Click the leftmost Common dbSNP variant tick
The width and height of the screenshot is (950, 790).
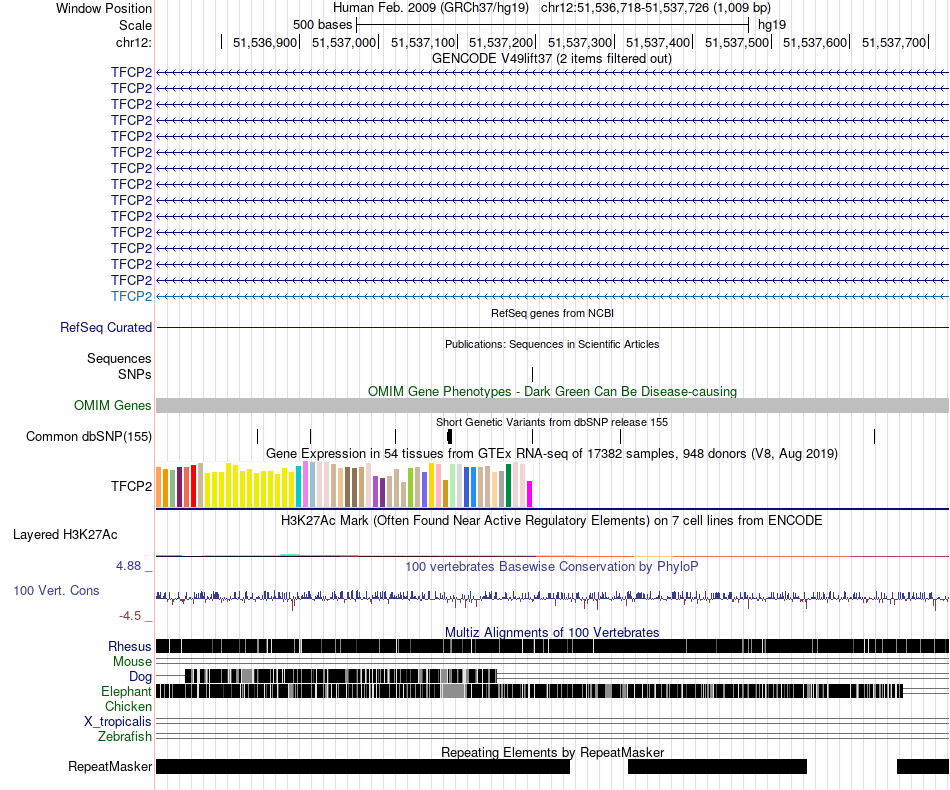257,436
